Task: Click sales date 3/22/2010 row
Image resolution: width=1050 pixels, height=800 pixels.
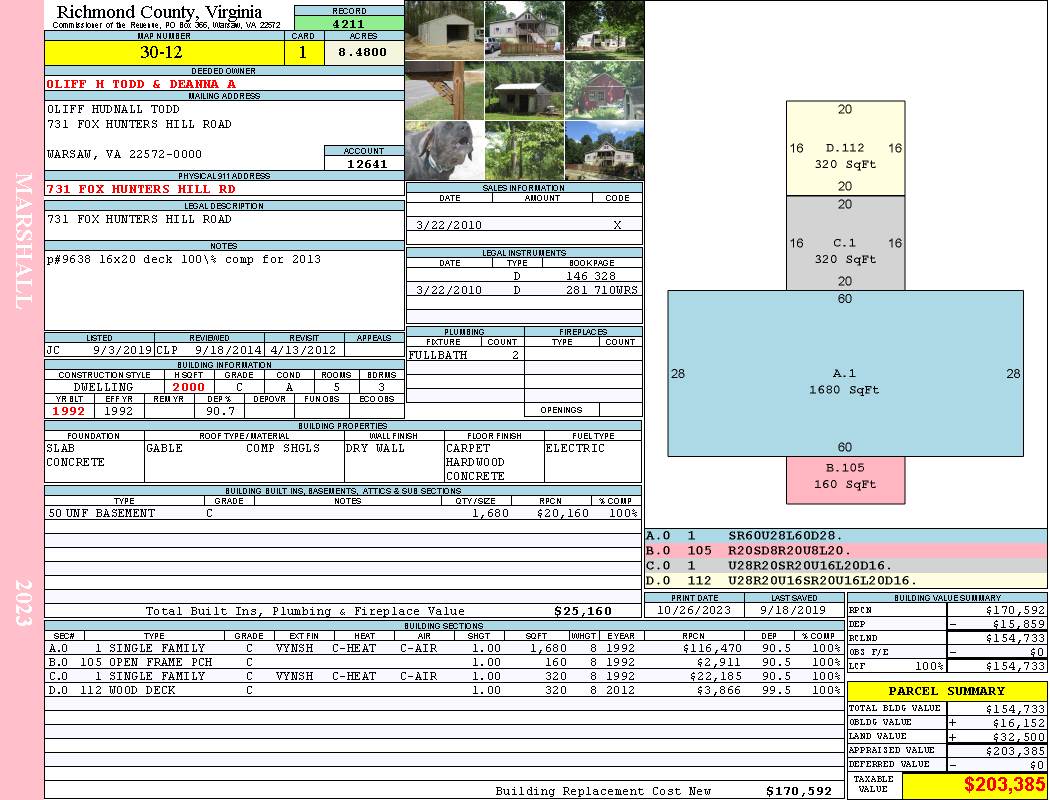Action: [x=524, y=225]
